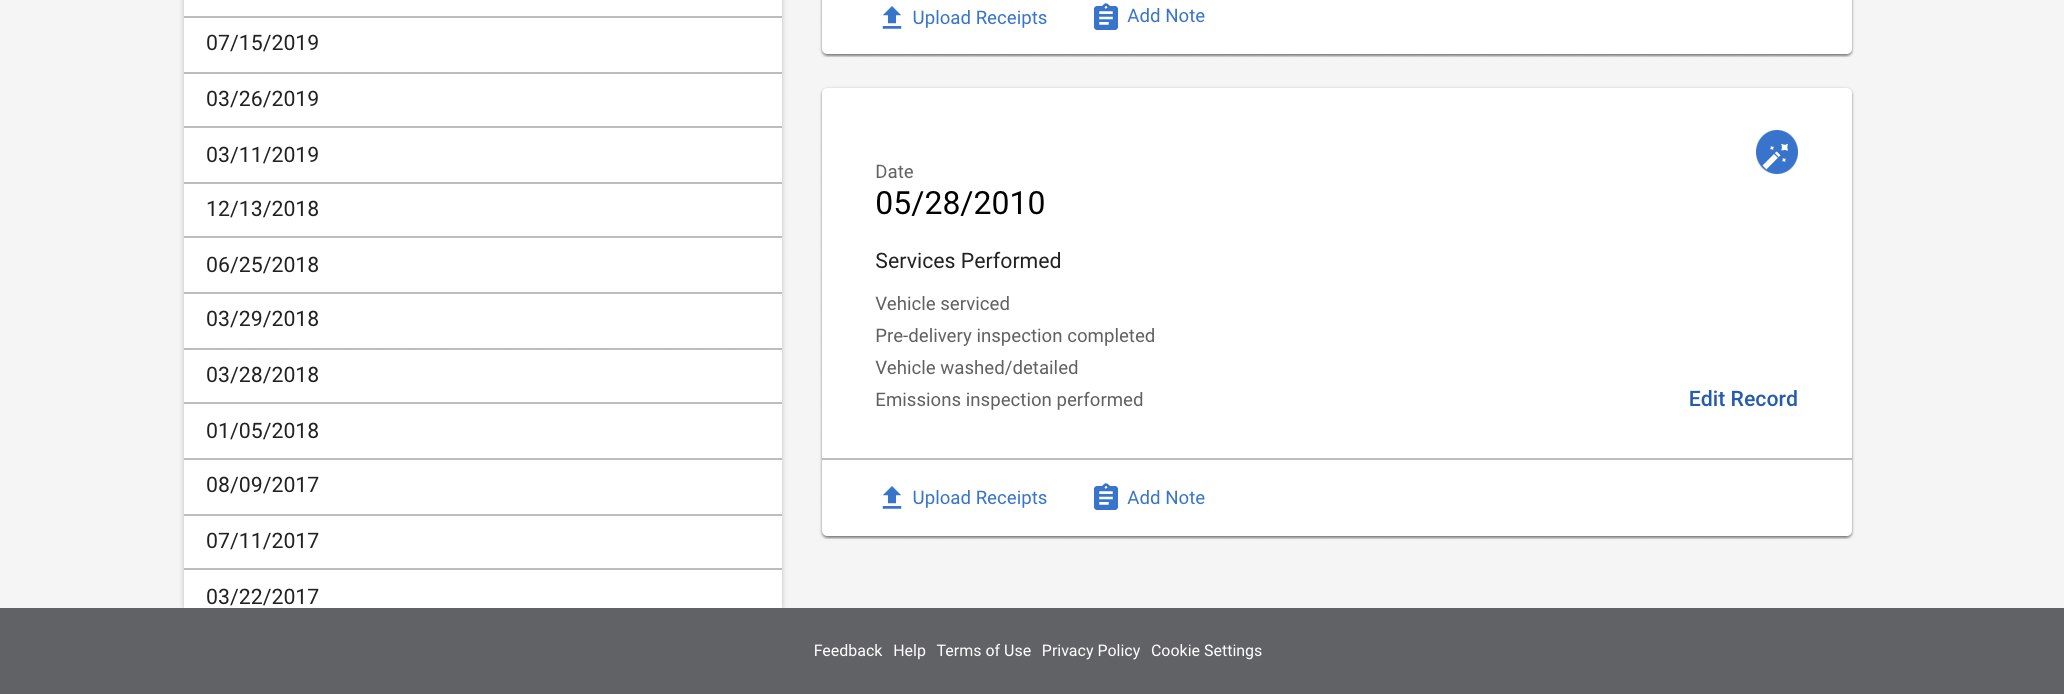Click the upload arrow icon in the 05/28/2010 card
This screenshot has width=2064, height=694.
(892, 497)
